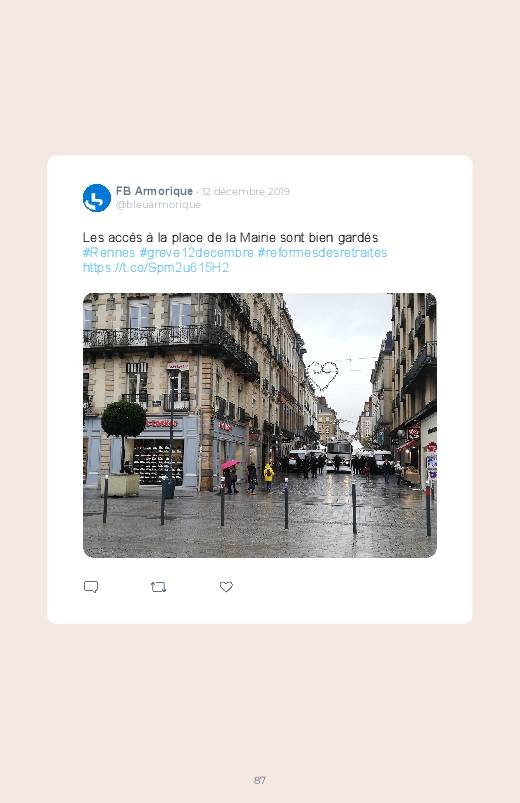Click the reply speech bubble icon
The height and width of the screenshot is (803, 520).
coord(91,587)
